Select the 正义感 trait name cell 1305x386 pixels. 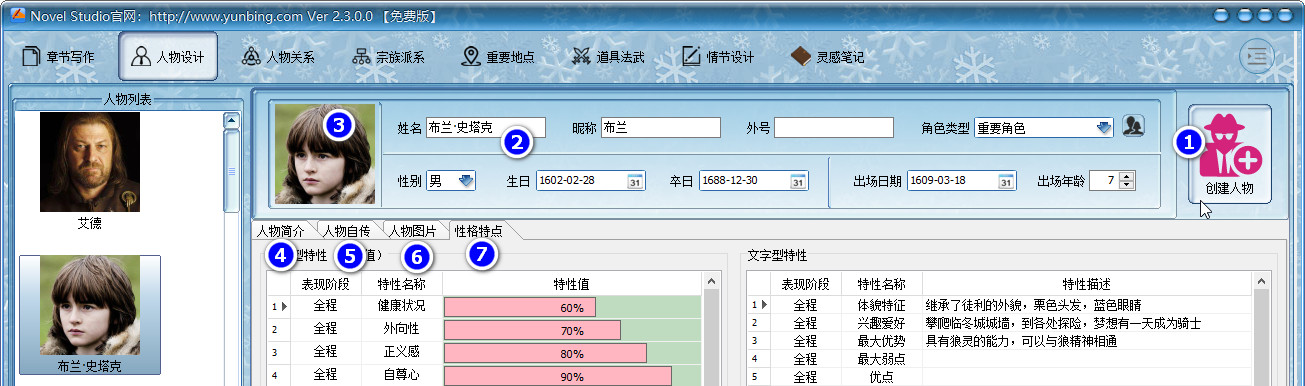tap(401, 353)
